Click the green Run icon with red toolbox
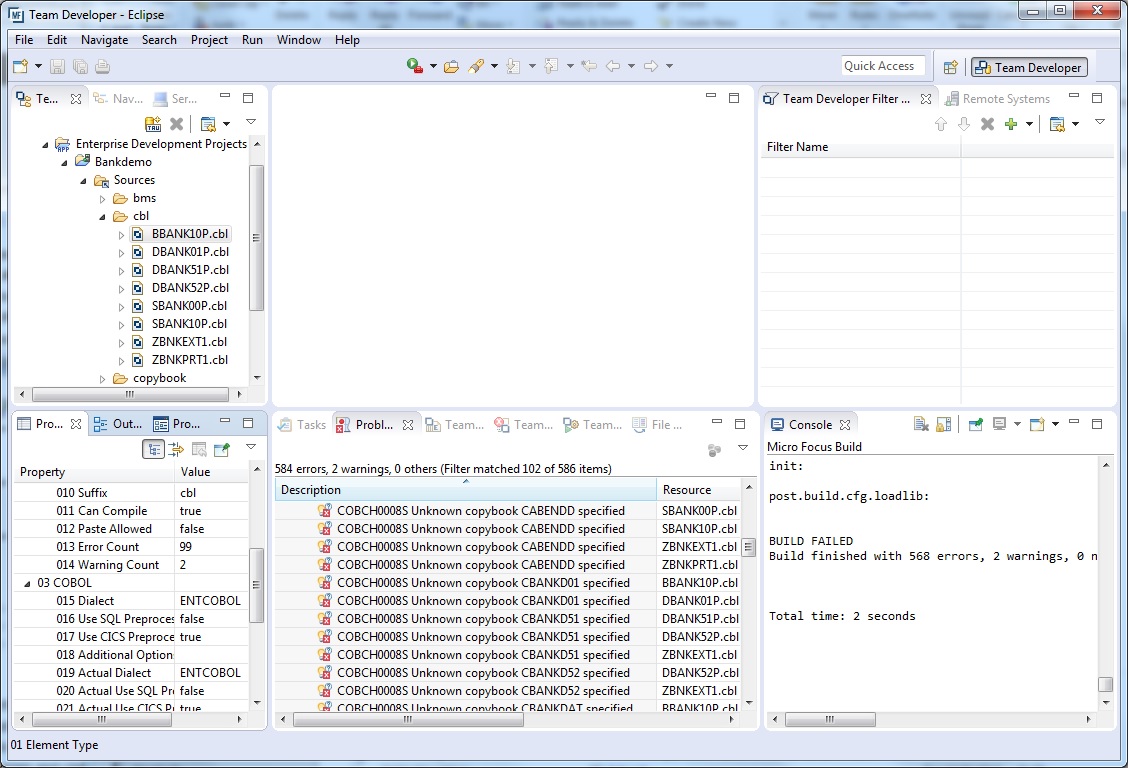 click(414, 66)
